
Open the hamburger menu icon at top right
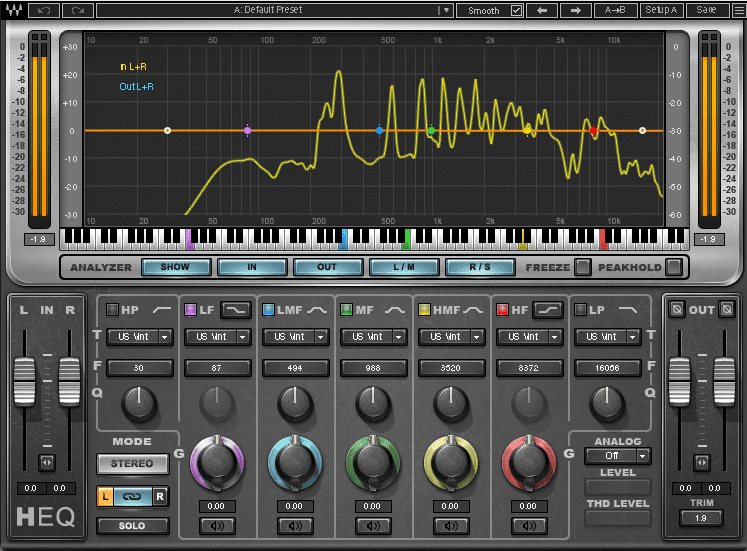(x=739, y=10)
